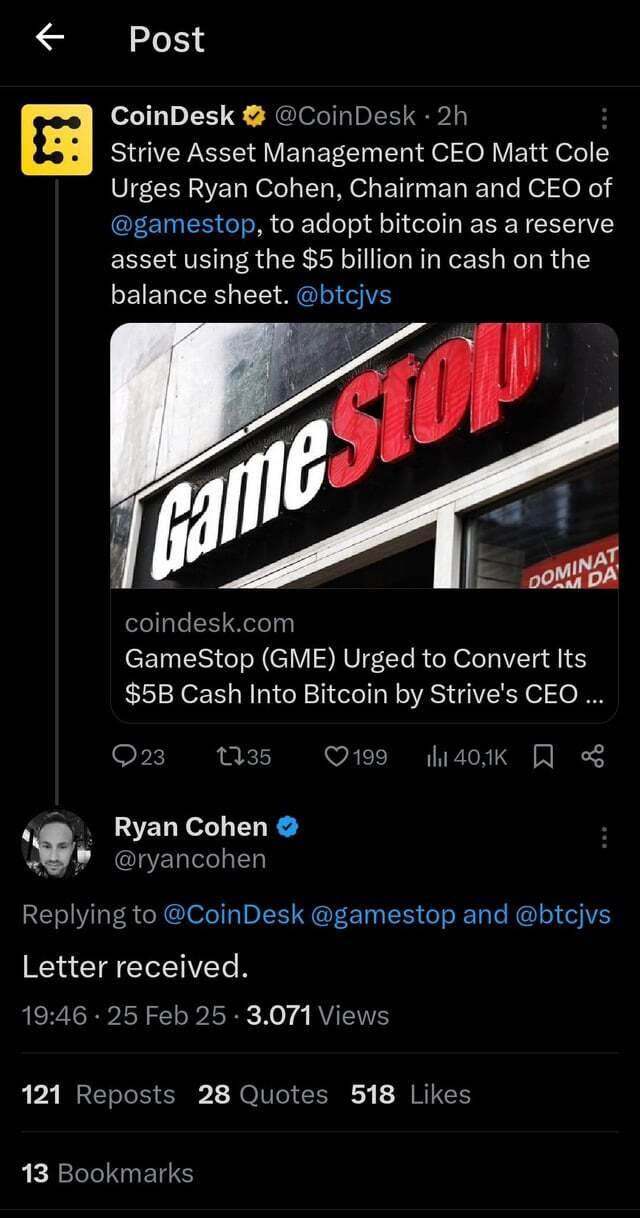Click Ryan Cohen's blue verified badge
The width and height of the screenshot is (640, 1218).
click(290, 826)
